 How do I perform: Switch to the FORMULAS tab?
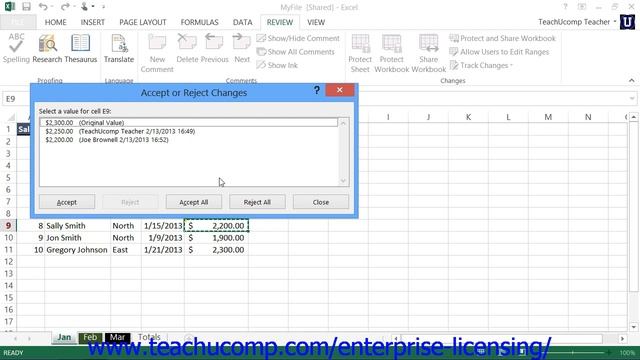pyautogui.click(x=200, y=22)
